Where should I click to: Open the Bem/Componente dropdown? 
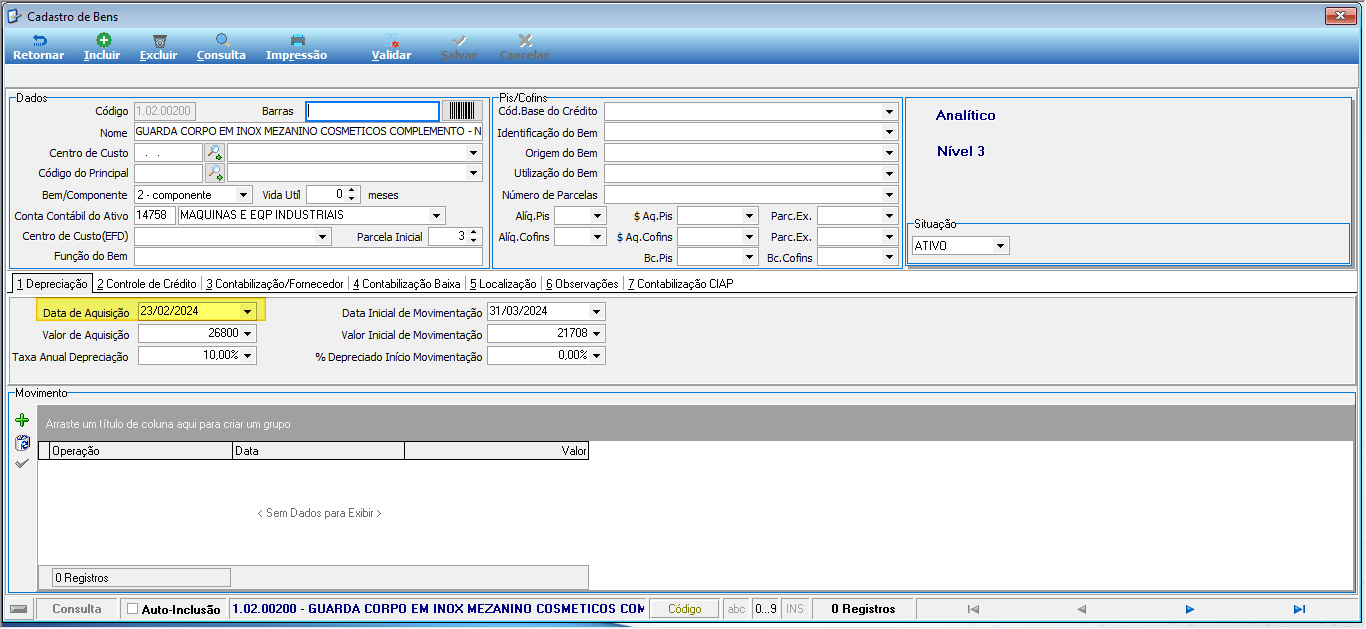(245, 195)
